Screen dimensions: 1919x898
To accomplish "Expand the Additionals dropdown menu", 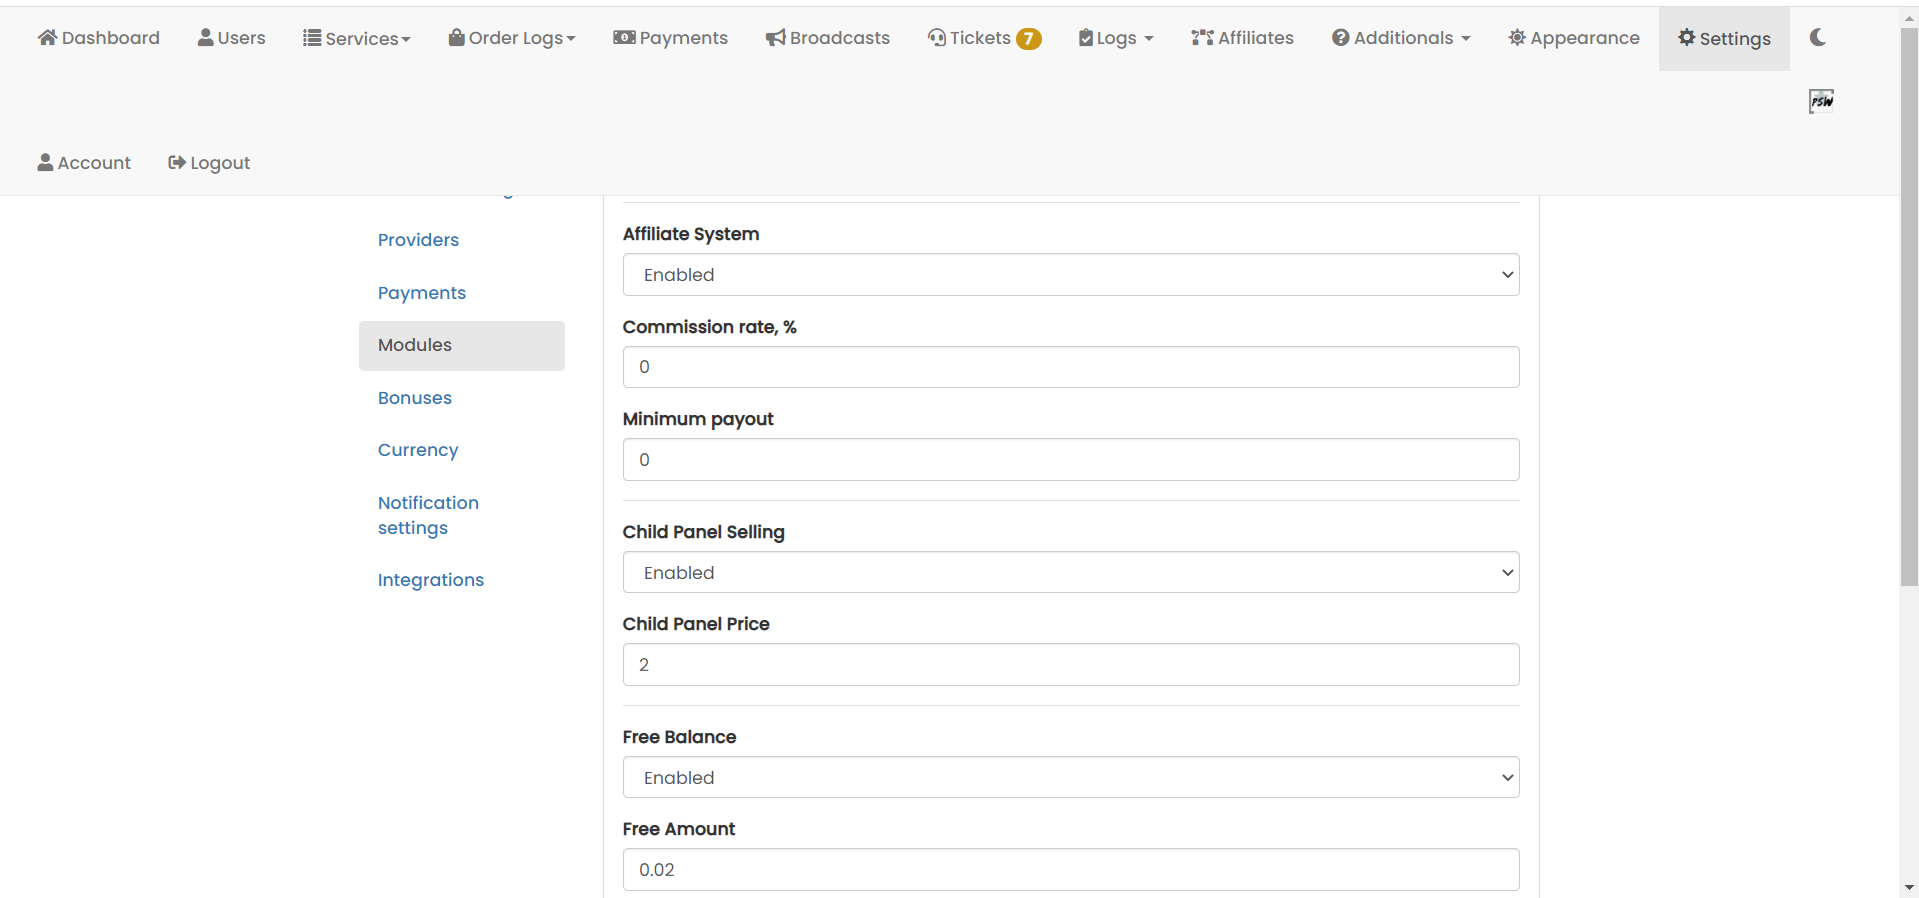I will (x=1401, y=38).
